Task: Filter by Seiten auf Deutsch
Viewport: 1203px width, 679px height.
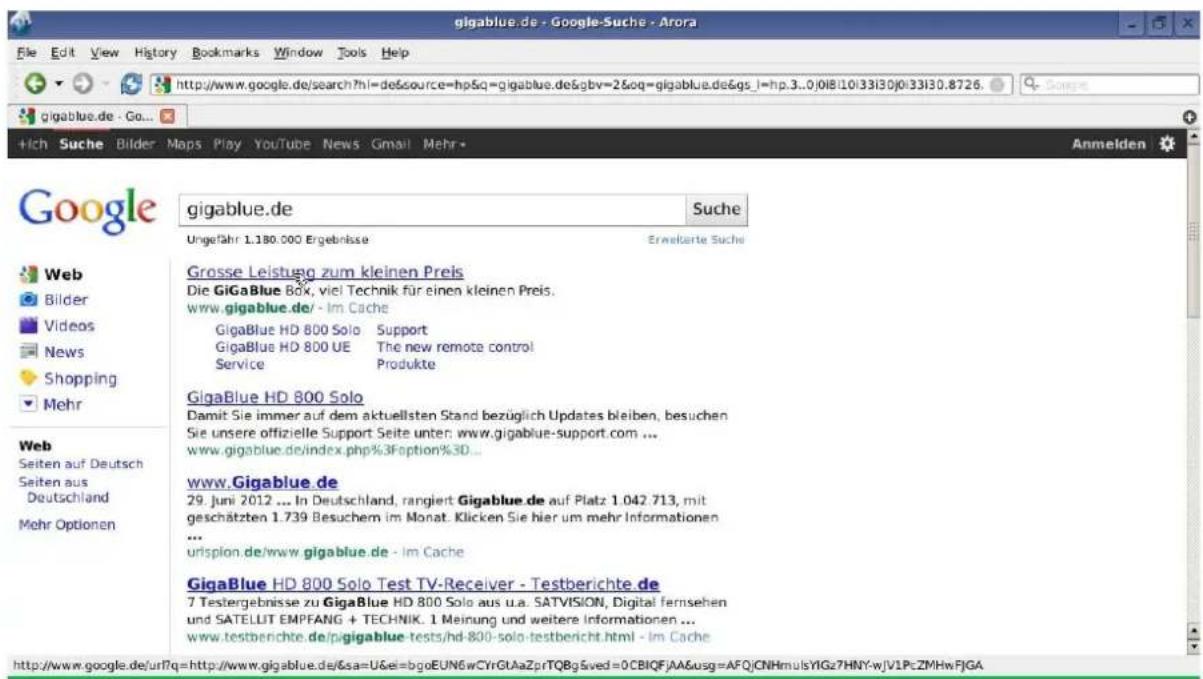Action: (x=81, y=464)
